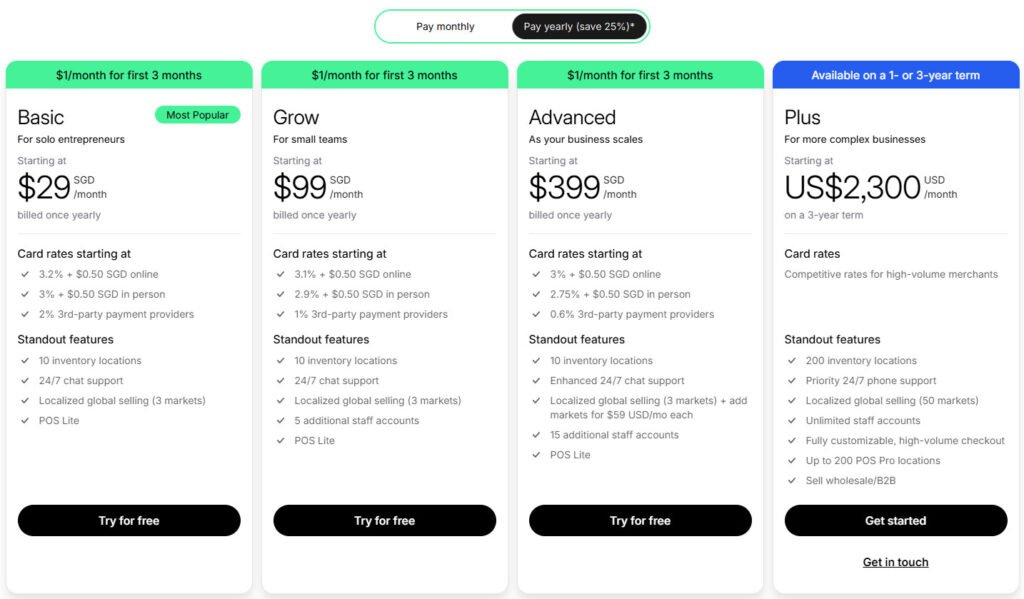Click checkmark beside 3.2% + $0.50 SGD online

(25, 274)
